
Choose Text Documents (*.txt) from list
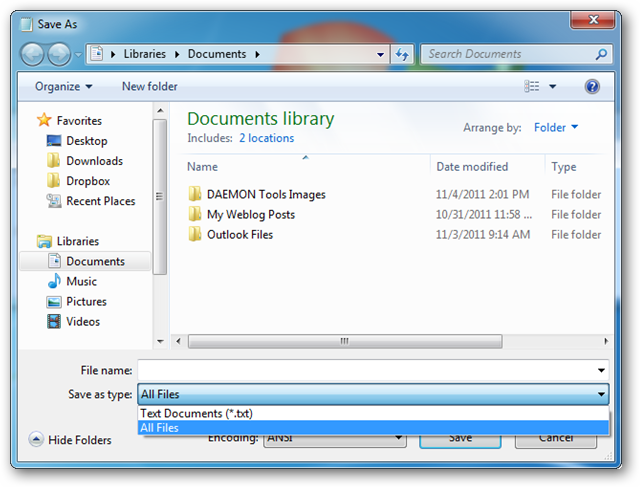tap(373, 414)
